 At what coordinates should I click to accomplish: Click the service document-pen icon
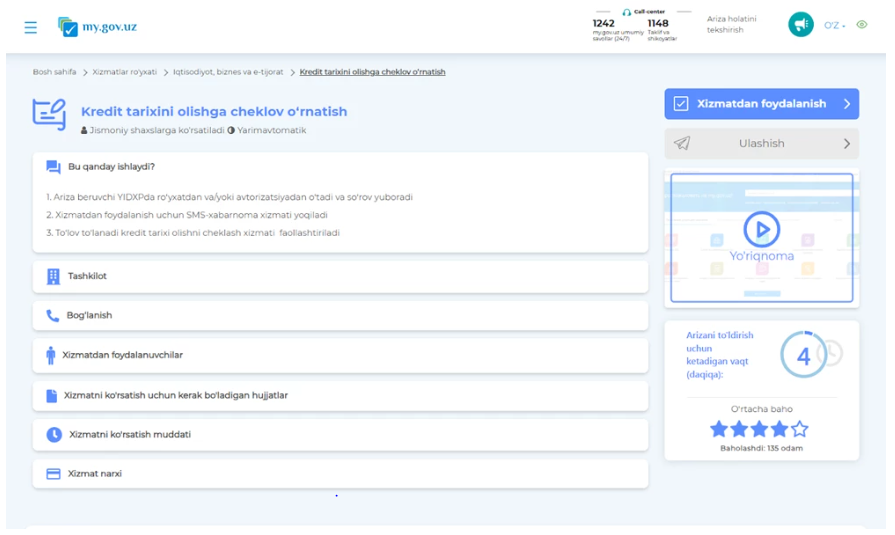(49, 114)
